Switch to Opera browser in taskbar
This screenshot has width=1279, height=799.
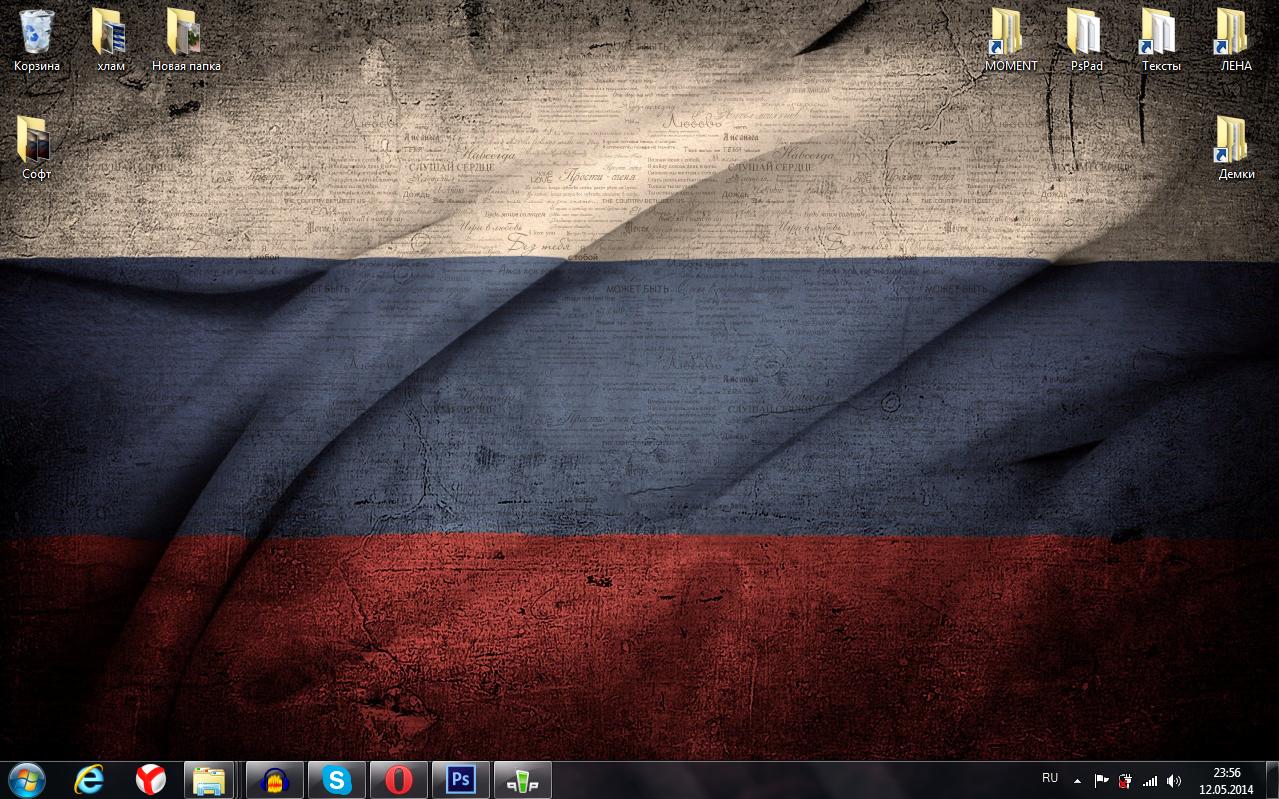[x=399, y=780]
